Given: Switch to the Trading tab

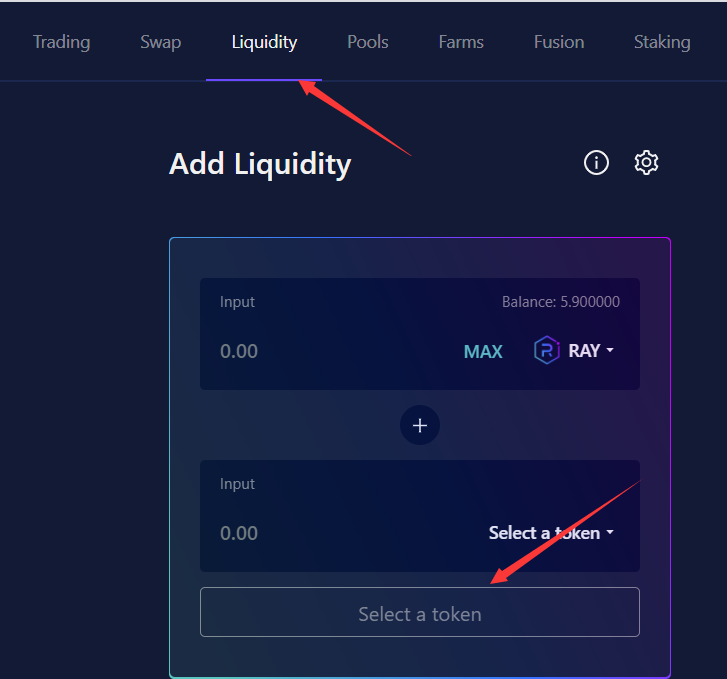Looking at the screenshot, I should (62, 42).
